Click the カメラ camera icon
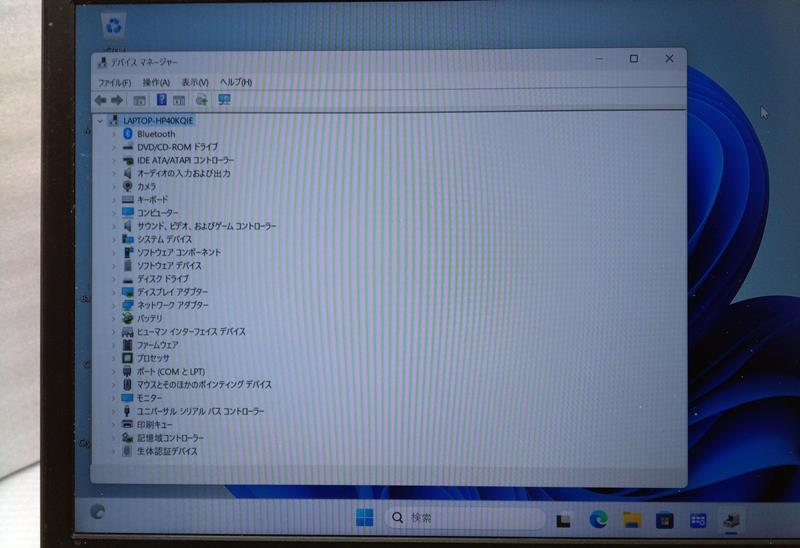 tap(128, 186)
